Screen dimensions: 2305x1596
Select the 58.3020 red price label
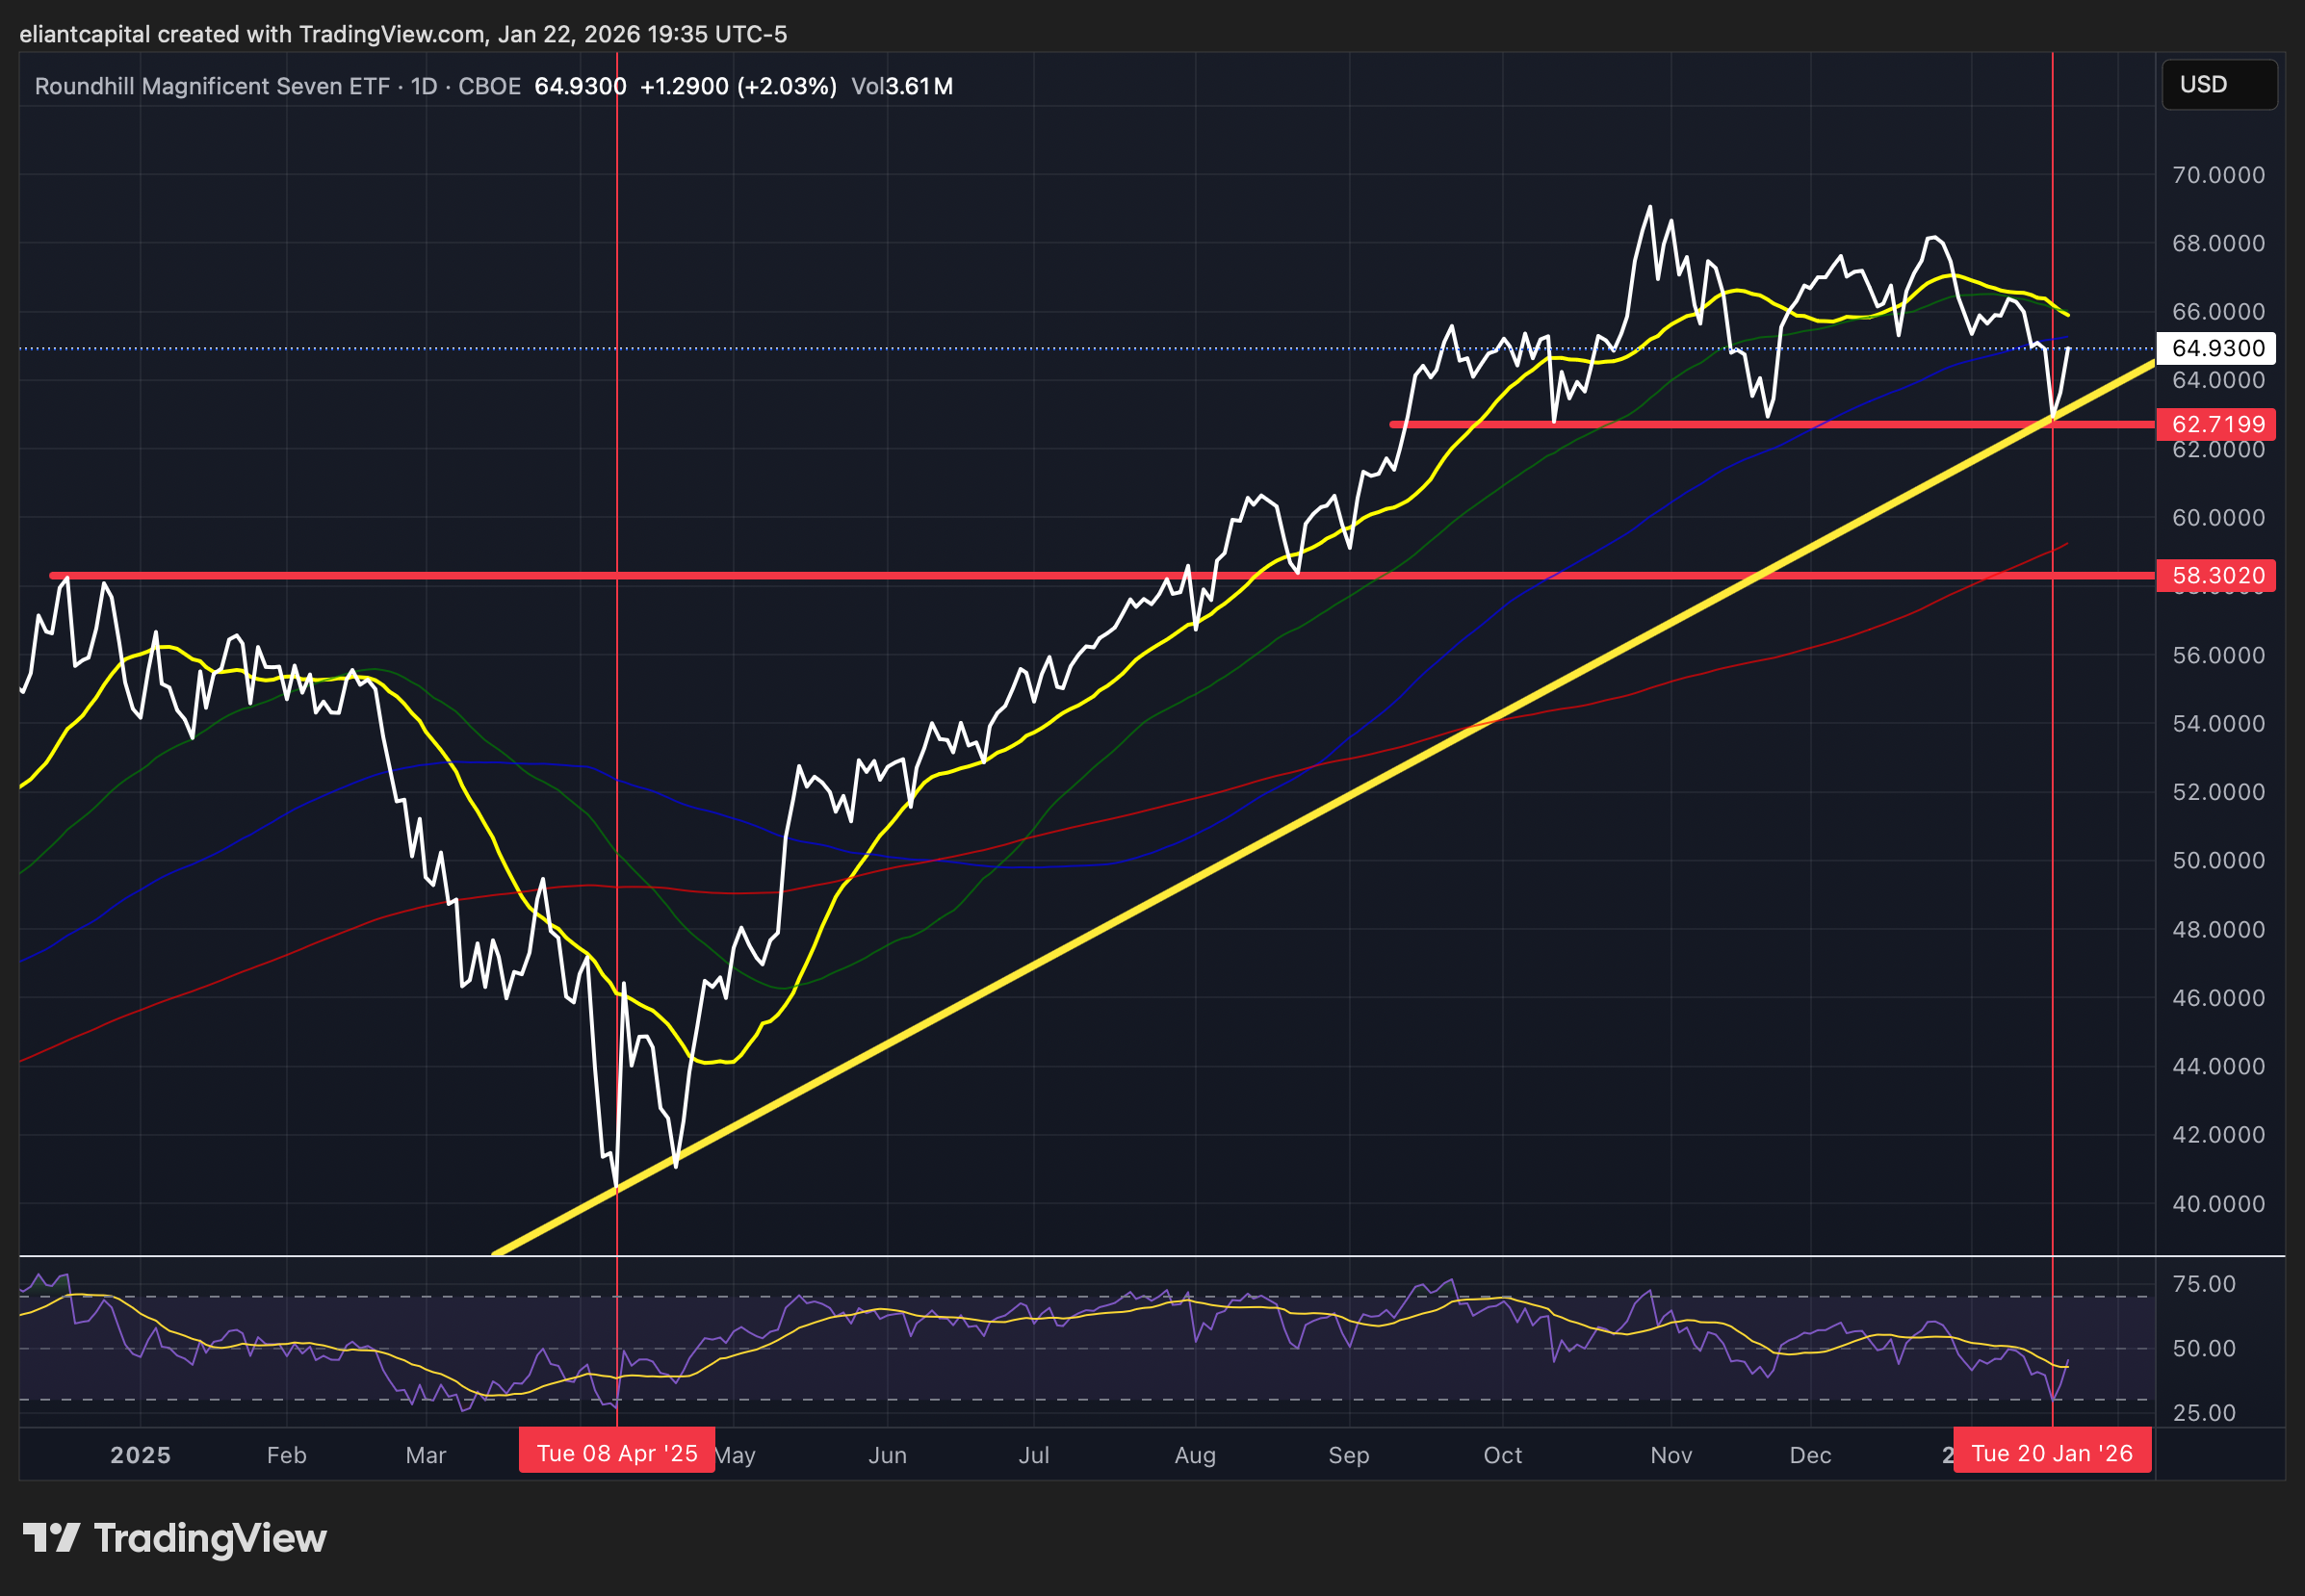(2216, 575)
